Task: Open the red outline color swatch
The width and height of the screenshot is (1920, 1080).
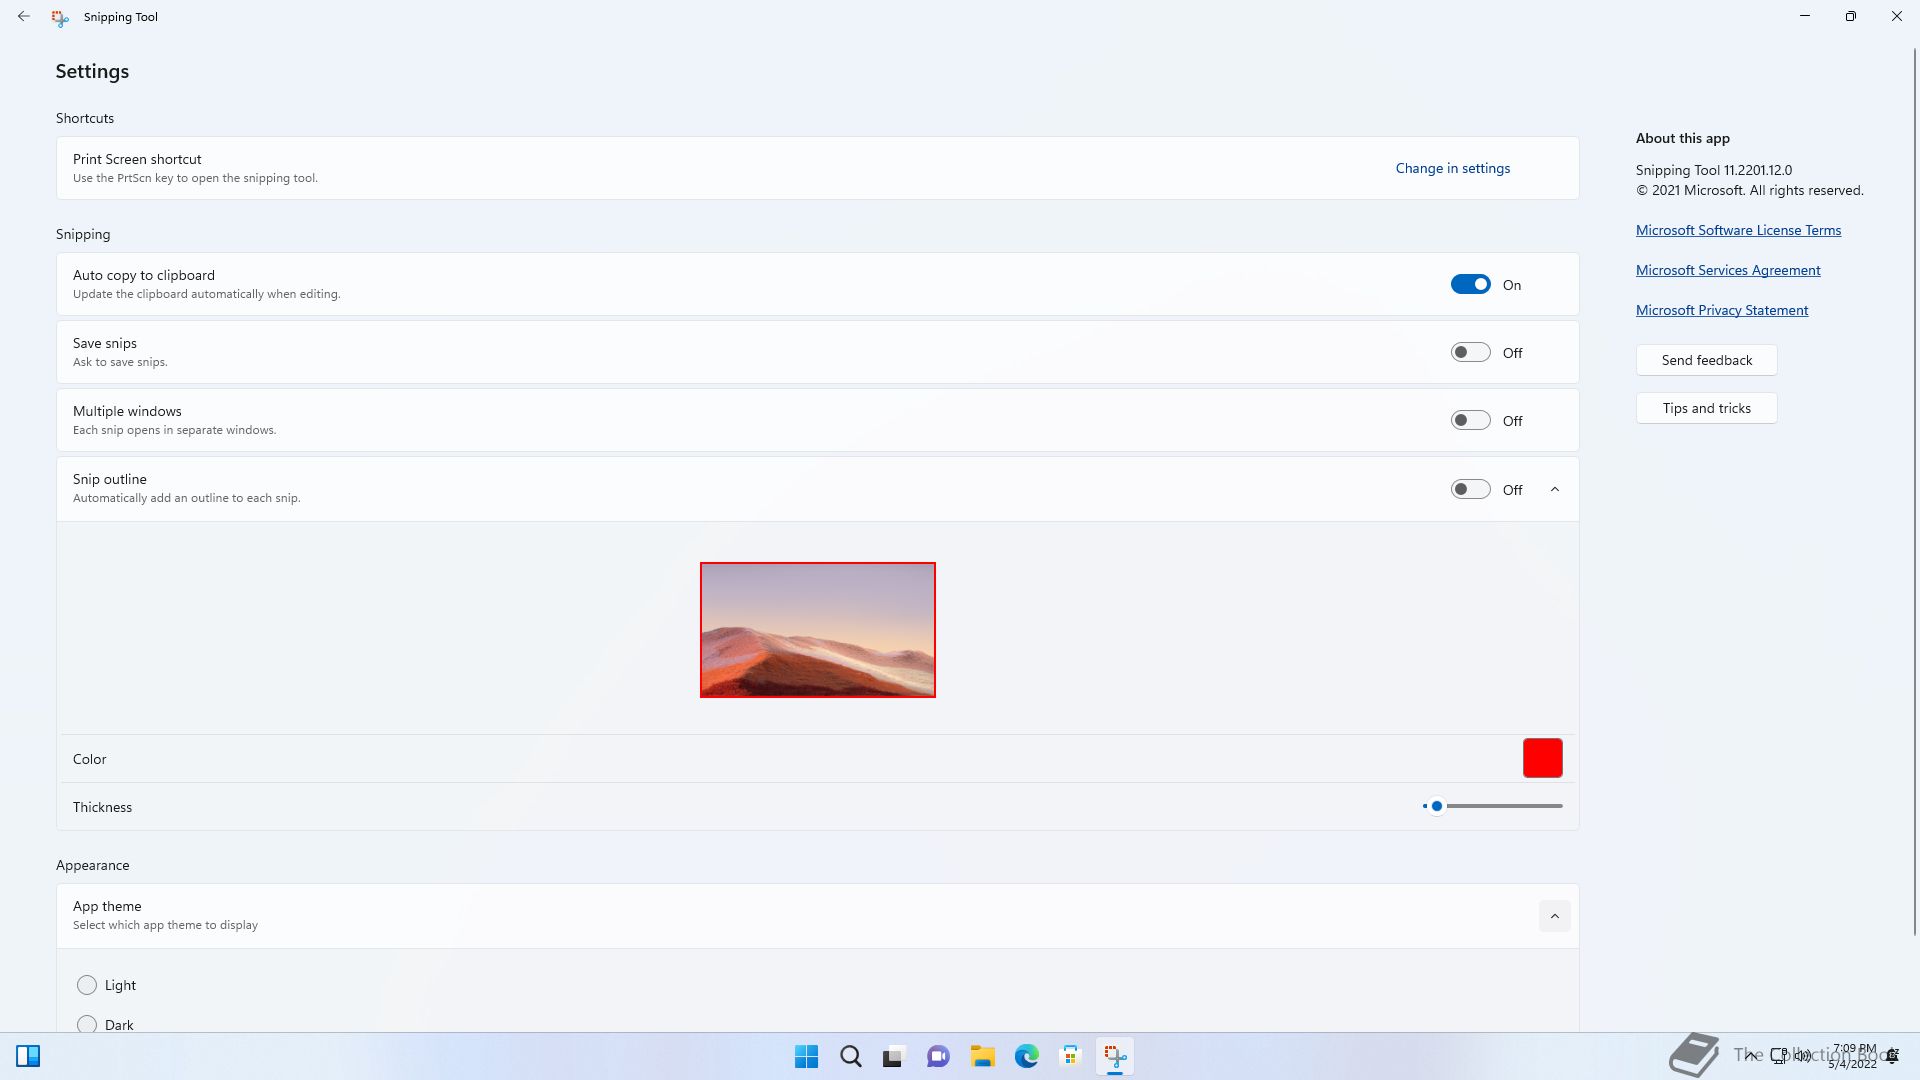Action: [1542, 758]
